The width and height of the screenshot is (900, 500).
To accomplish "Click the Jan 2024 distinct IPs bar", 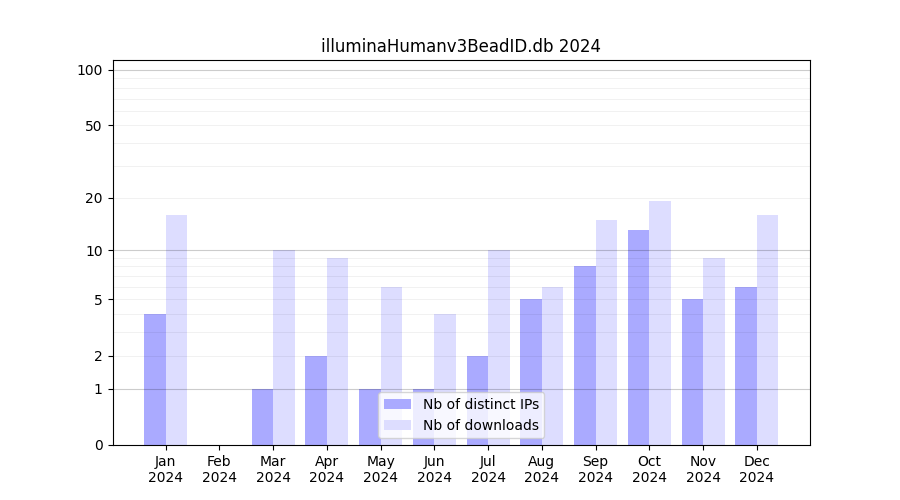I will click(155, 379).
